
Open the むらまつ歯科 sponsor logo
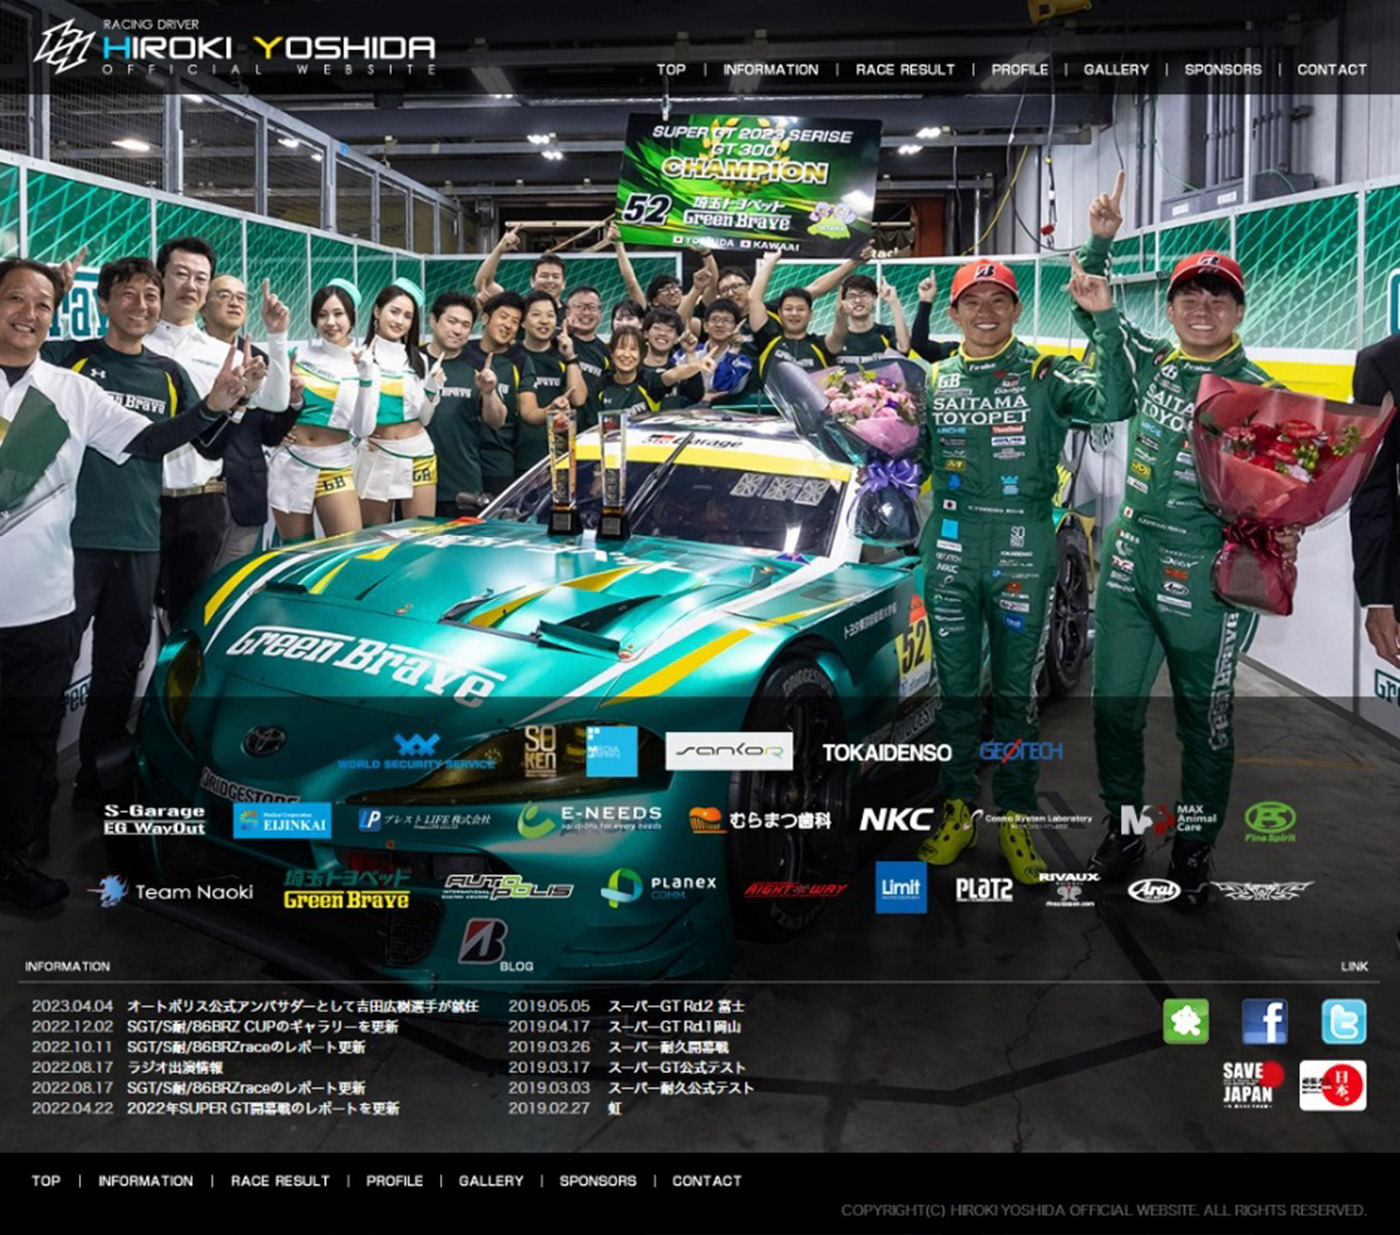(x=759, y=820)
